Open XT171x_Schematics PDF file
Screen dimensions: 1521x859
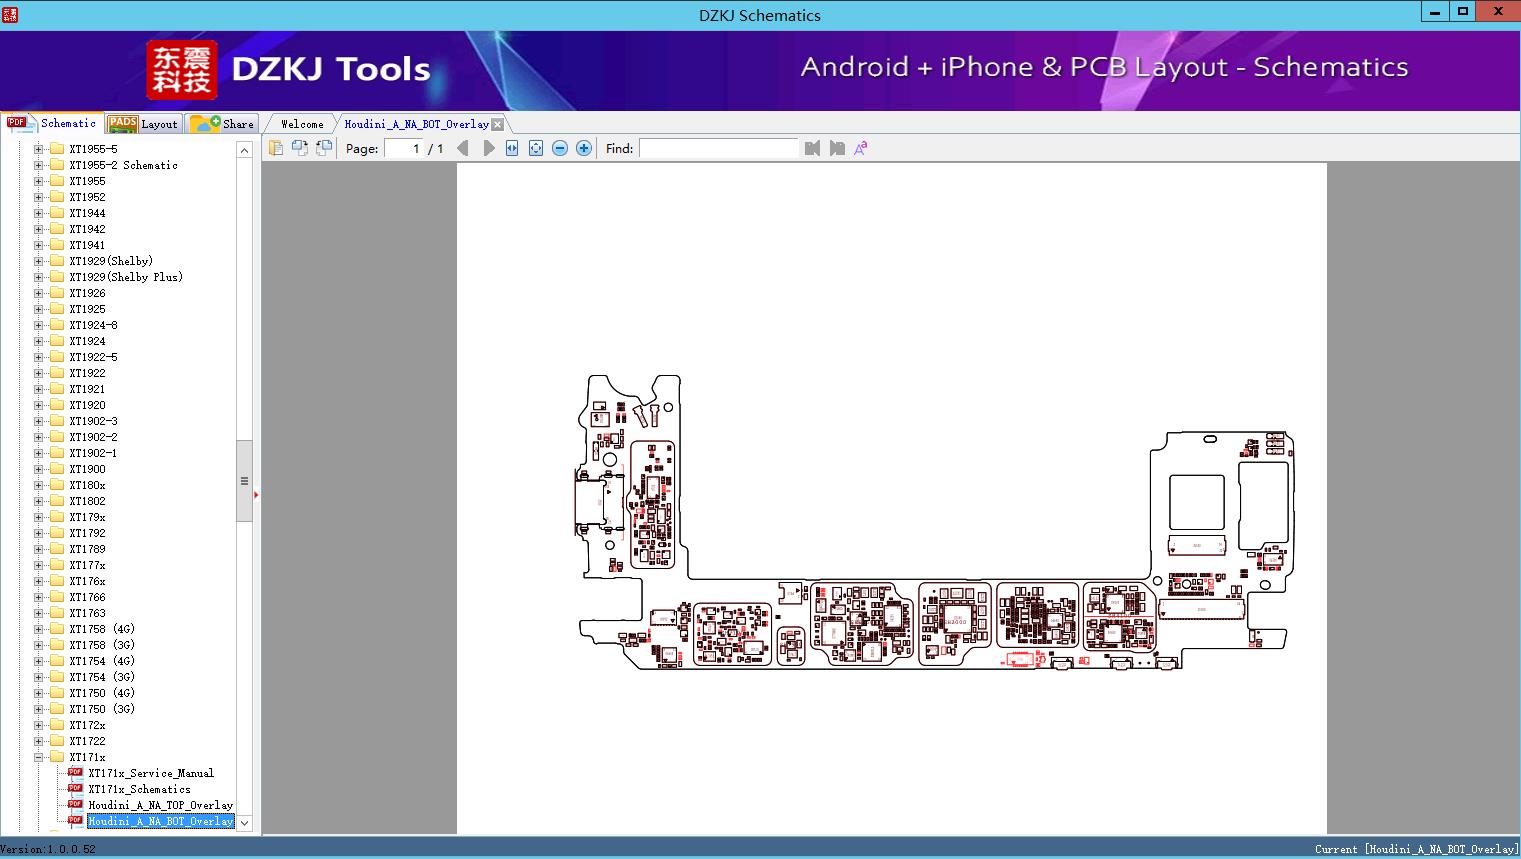tap(139, 789)
